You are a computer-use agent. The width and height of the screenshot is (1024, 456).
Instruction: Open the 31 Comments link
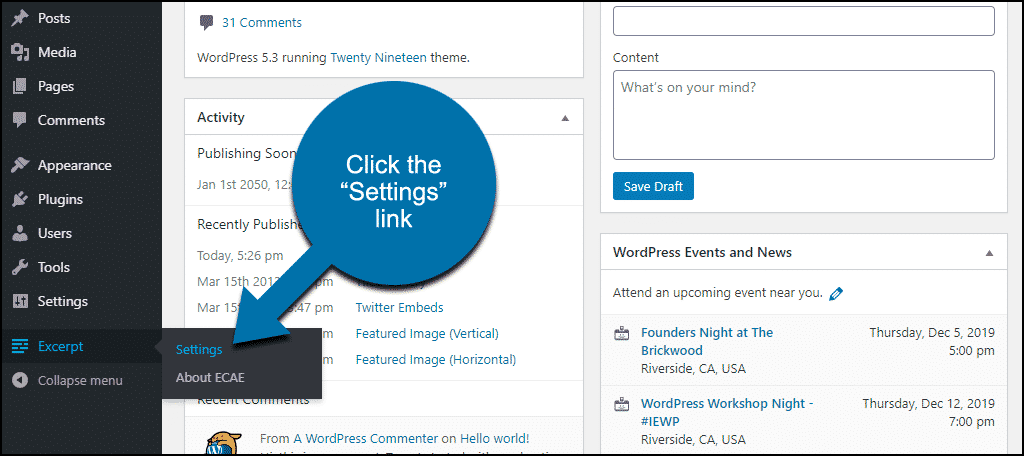[x=262, y=22]
